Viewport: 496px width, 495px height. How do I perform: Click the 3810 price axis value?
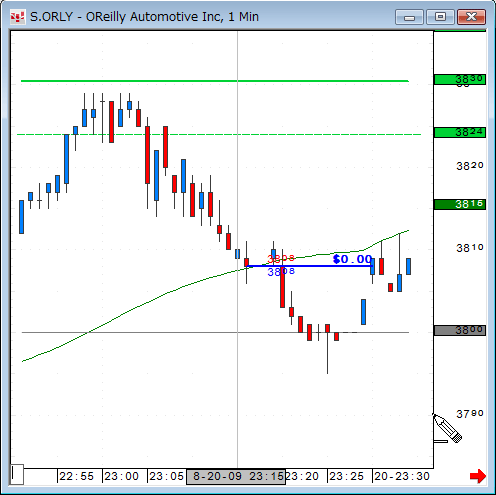pyautogui.click(x=470, y=248)
